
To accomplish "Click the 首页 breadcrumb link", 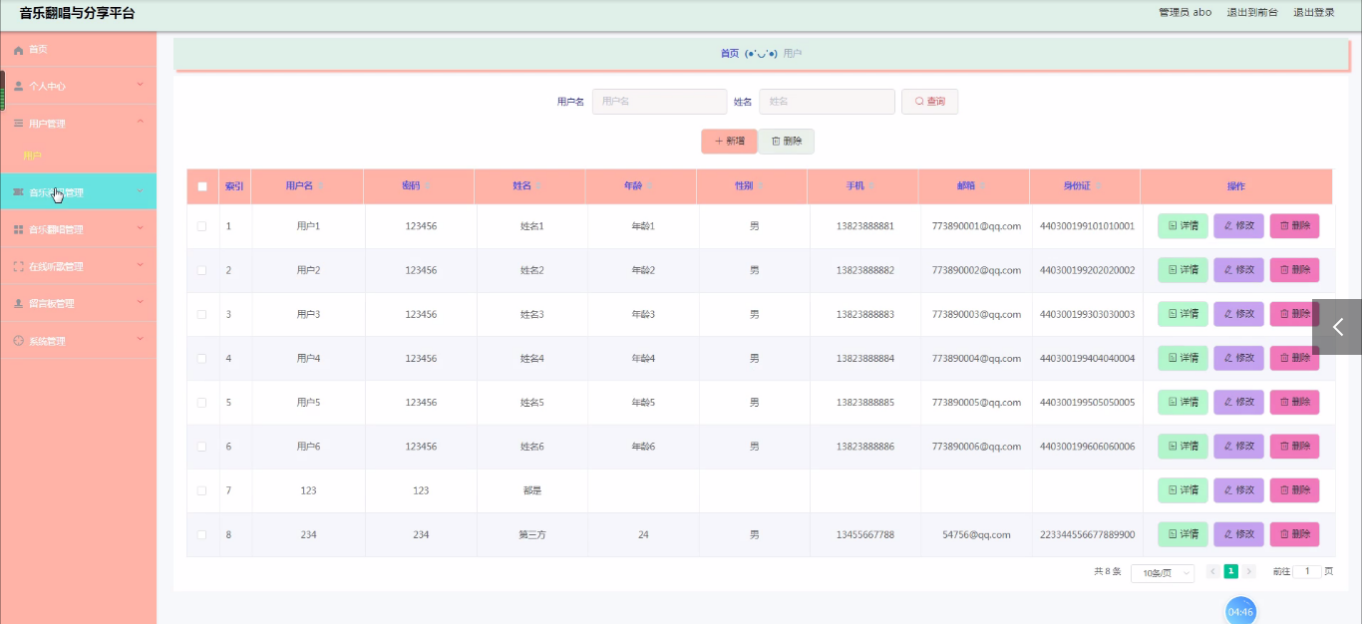I will click(730, 53).
